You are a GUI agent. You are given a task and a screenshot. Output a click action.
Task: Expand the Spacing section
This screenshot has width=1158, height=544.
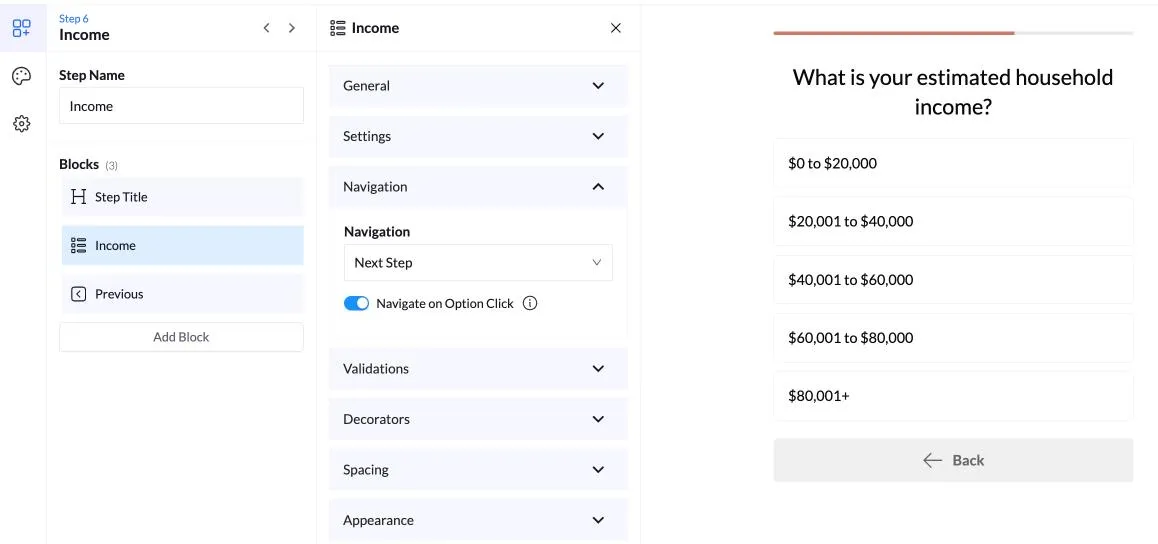[479, 469]
